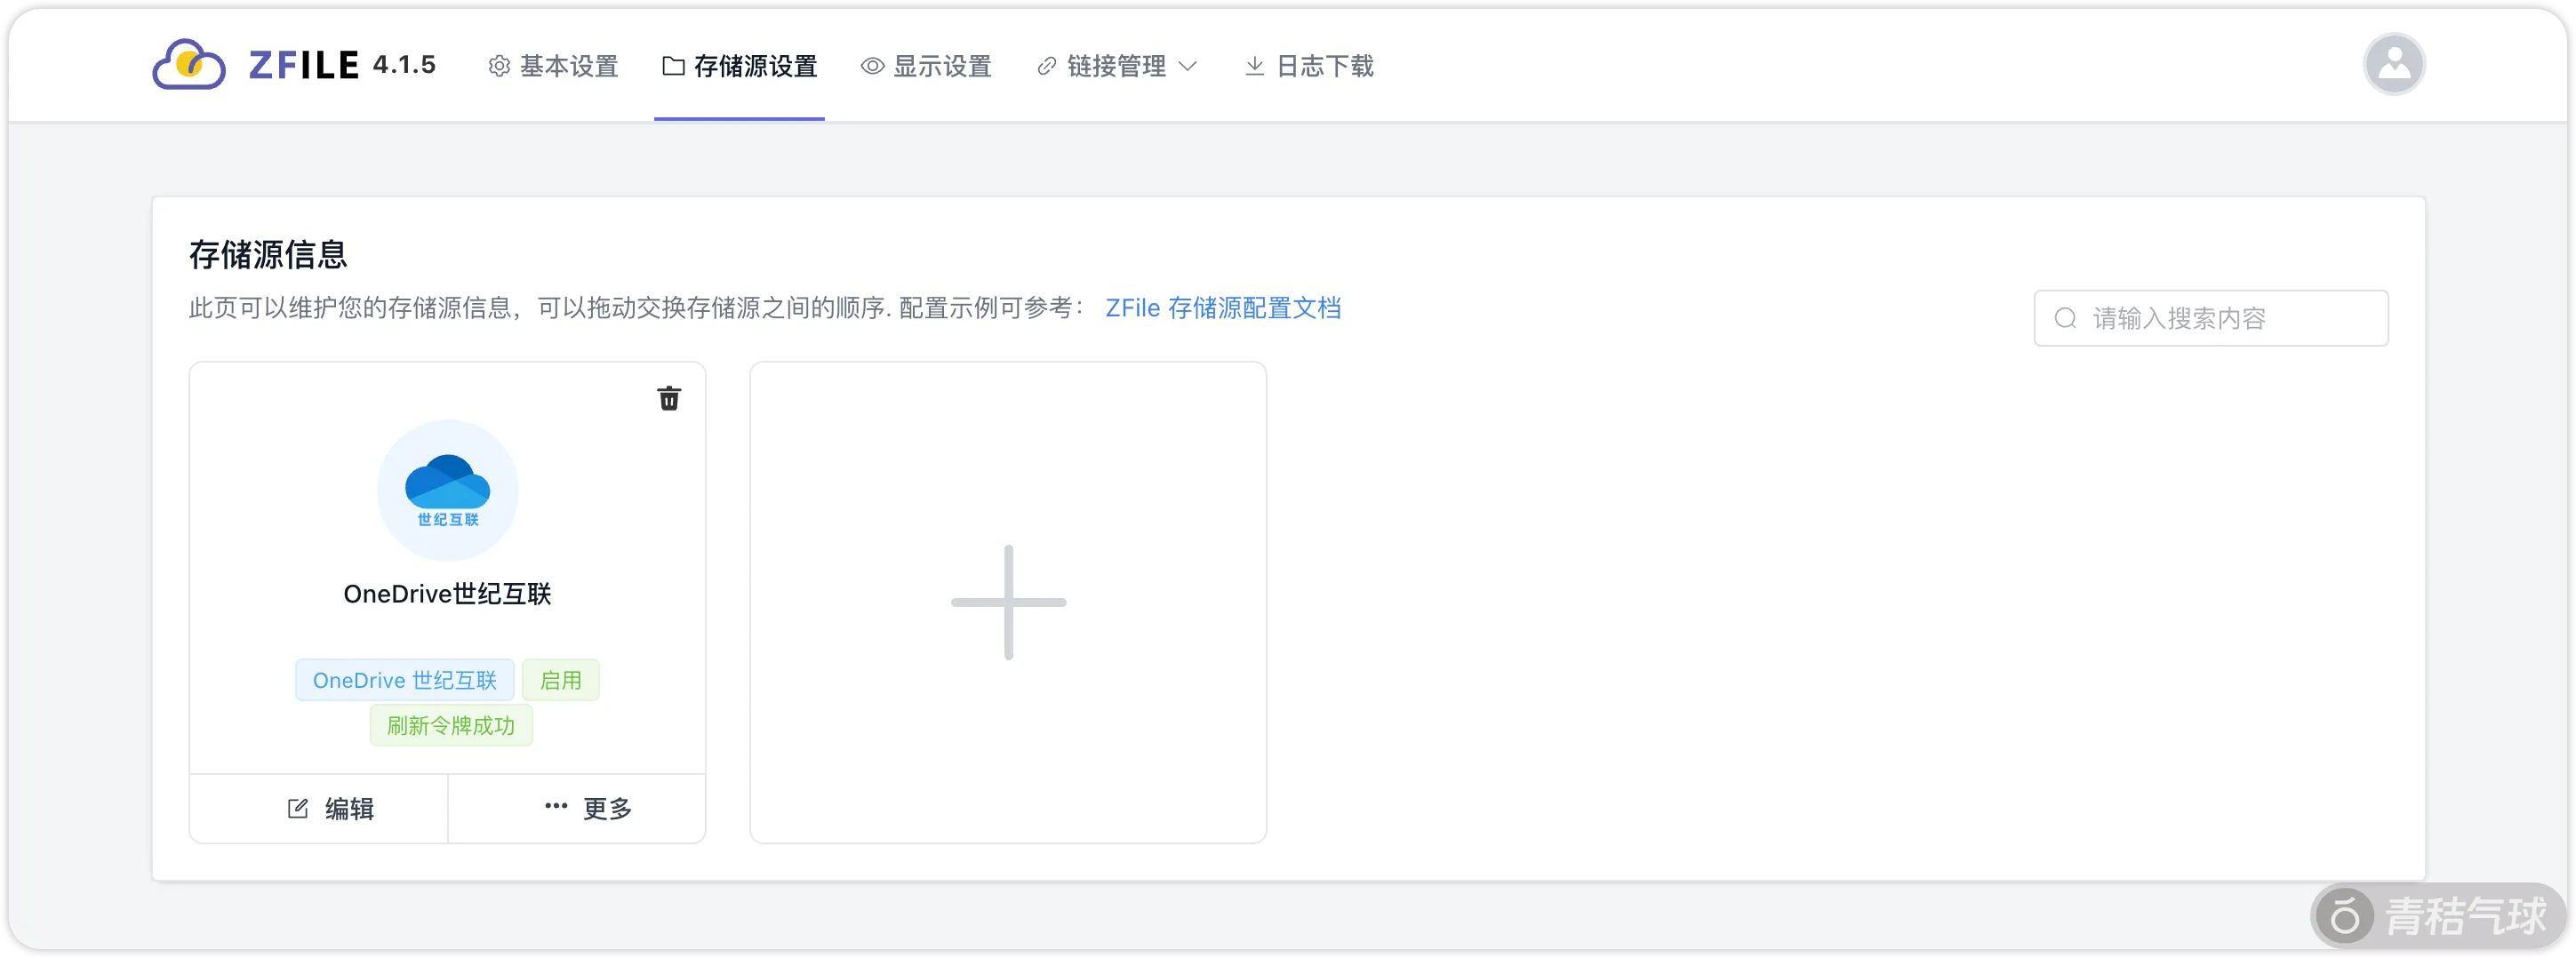The height and width of the screenshot is (958, 2576).
Task: Click 编辑 button on OneDrive card
Action: pos(319,808)
